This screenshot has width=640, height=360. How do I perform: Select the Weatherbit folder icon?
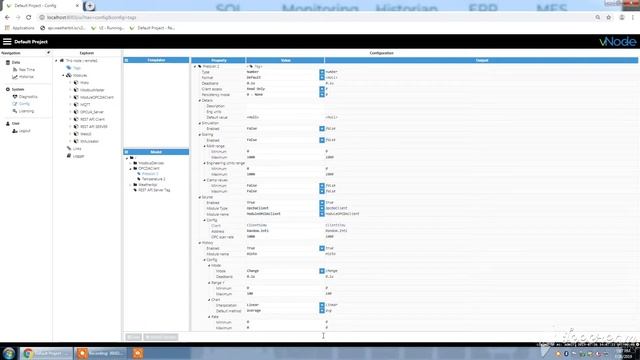point(135,184)
